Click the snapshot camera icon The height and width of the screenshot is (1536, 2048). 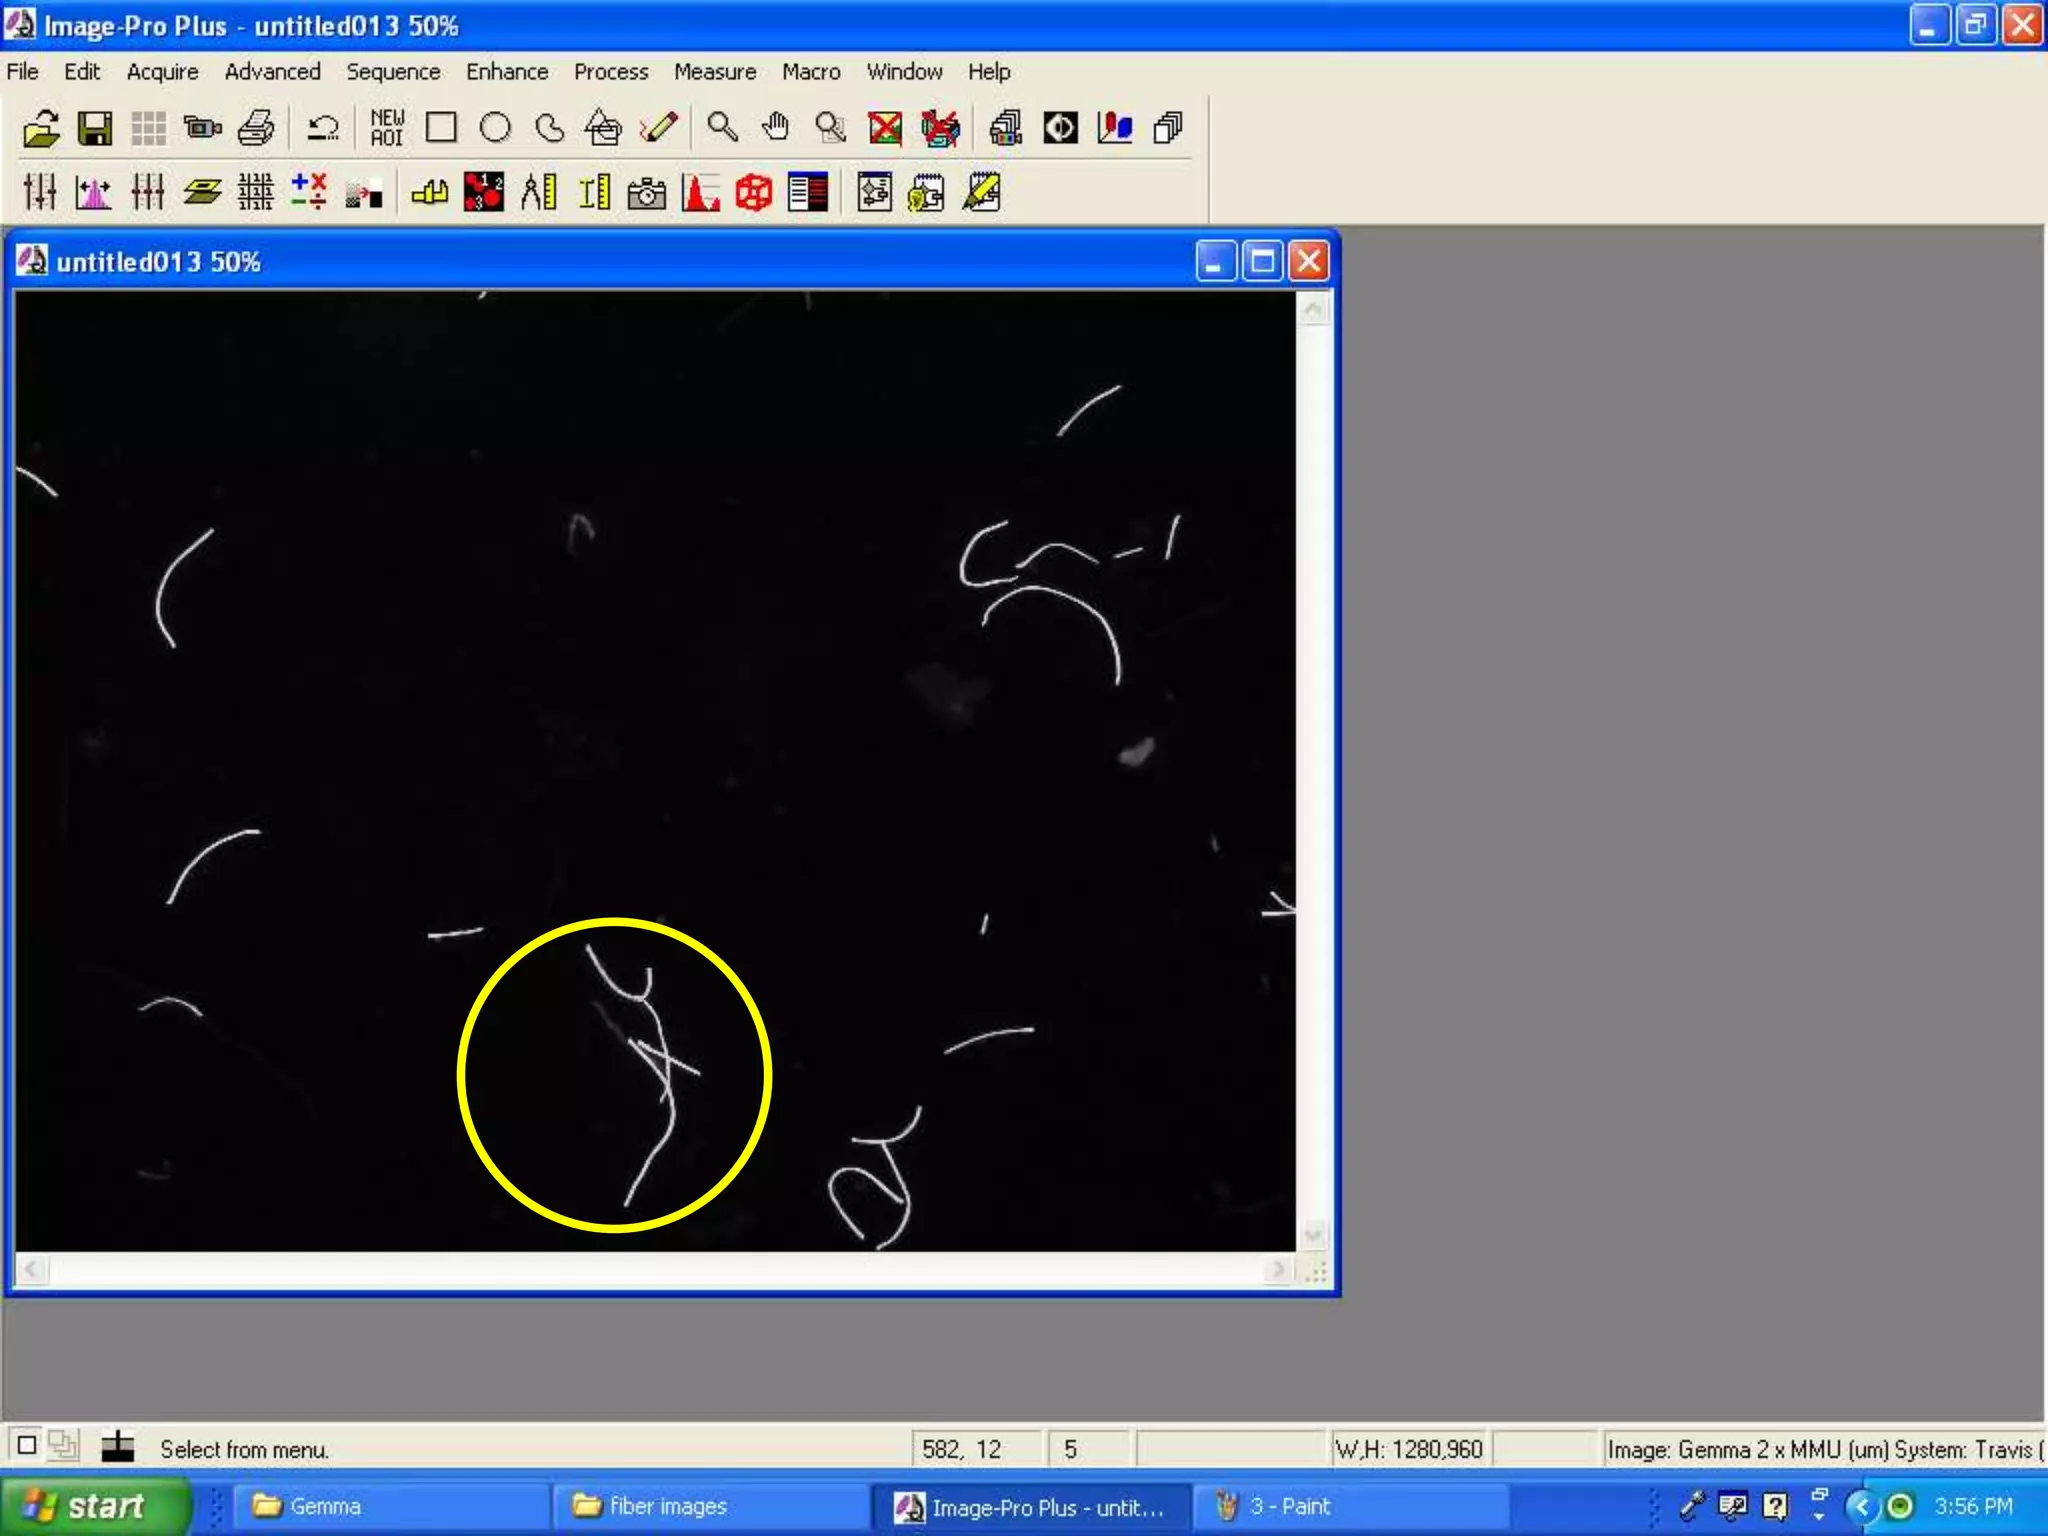(x=646, y=192)
